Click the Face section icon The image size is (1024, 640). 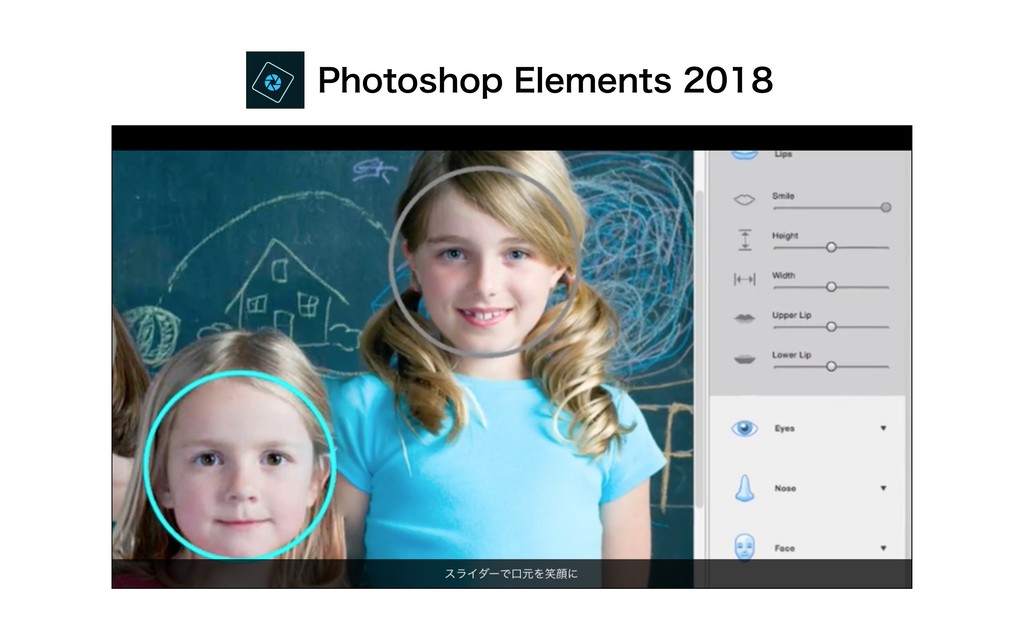click(x=744, y=547)
